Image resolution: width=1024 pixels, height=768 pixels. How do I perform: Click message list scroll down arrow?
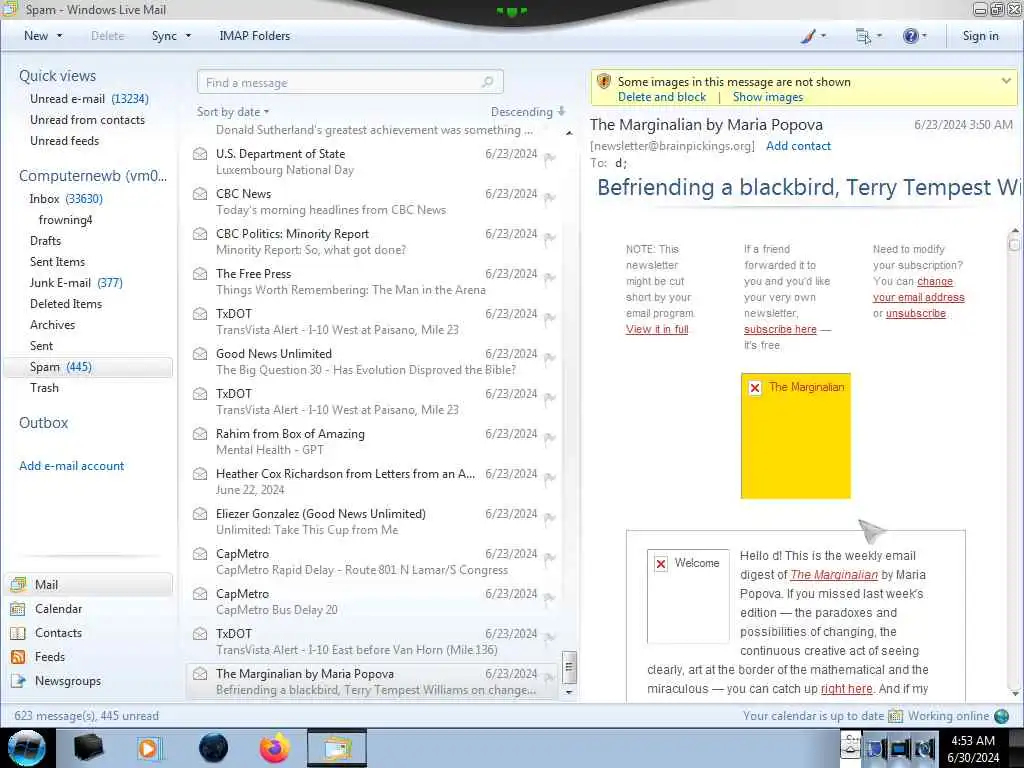pyautogui.click(x=569, y=692)
